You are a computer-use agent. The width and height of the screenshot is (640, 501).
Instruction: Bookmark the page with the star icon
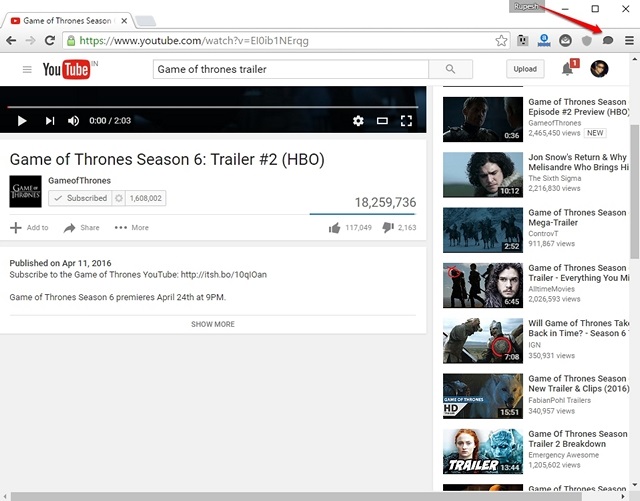(501, 40)
